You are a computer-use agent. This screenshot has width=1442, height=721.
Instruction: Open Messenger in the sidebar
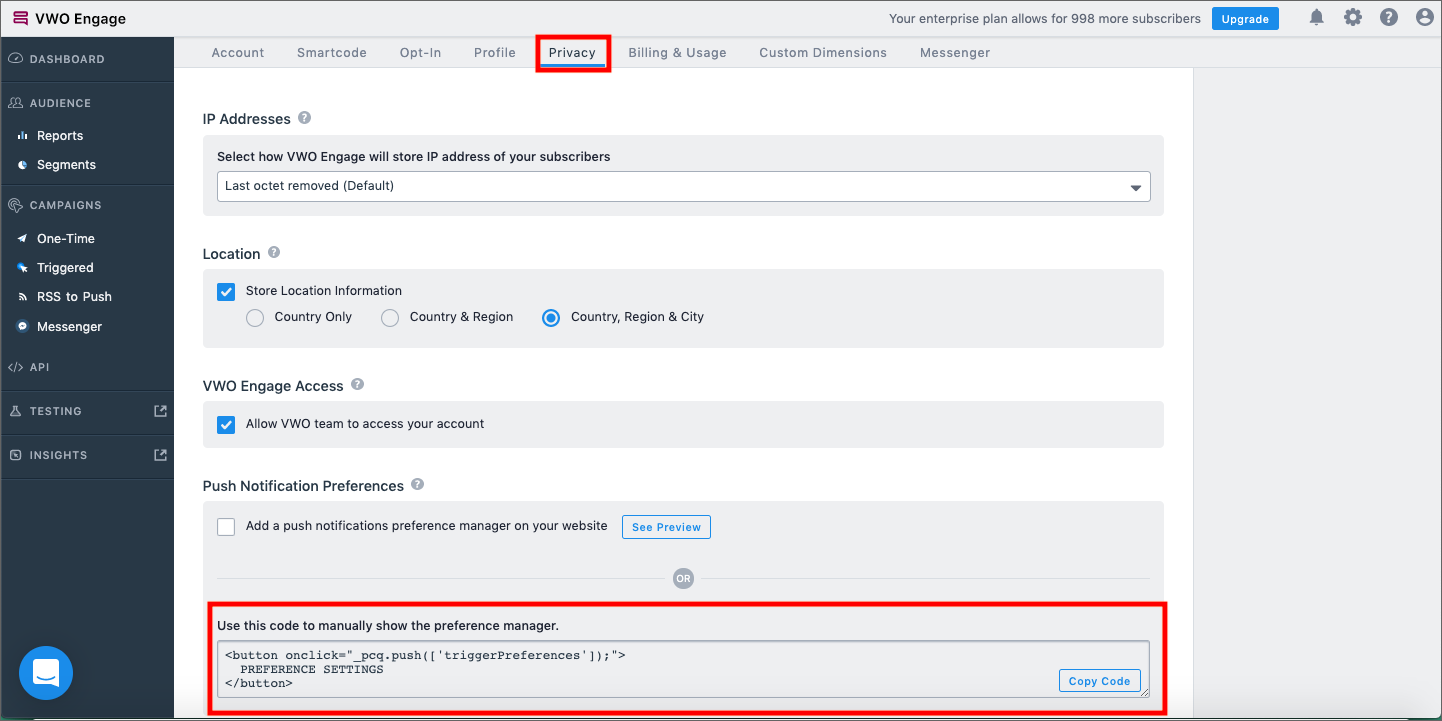point(69,327)
